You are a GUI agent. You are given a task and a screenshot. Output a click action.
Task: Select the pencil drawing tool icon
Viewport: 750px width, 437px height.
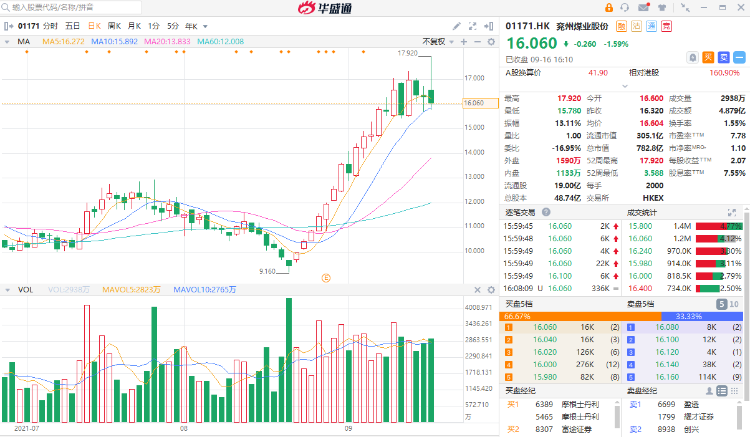click(x=457, y=26)
